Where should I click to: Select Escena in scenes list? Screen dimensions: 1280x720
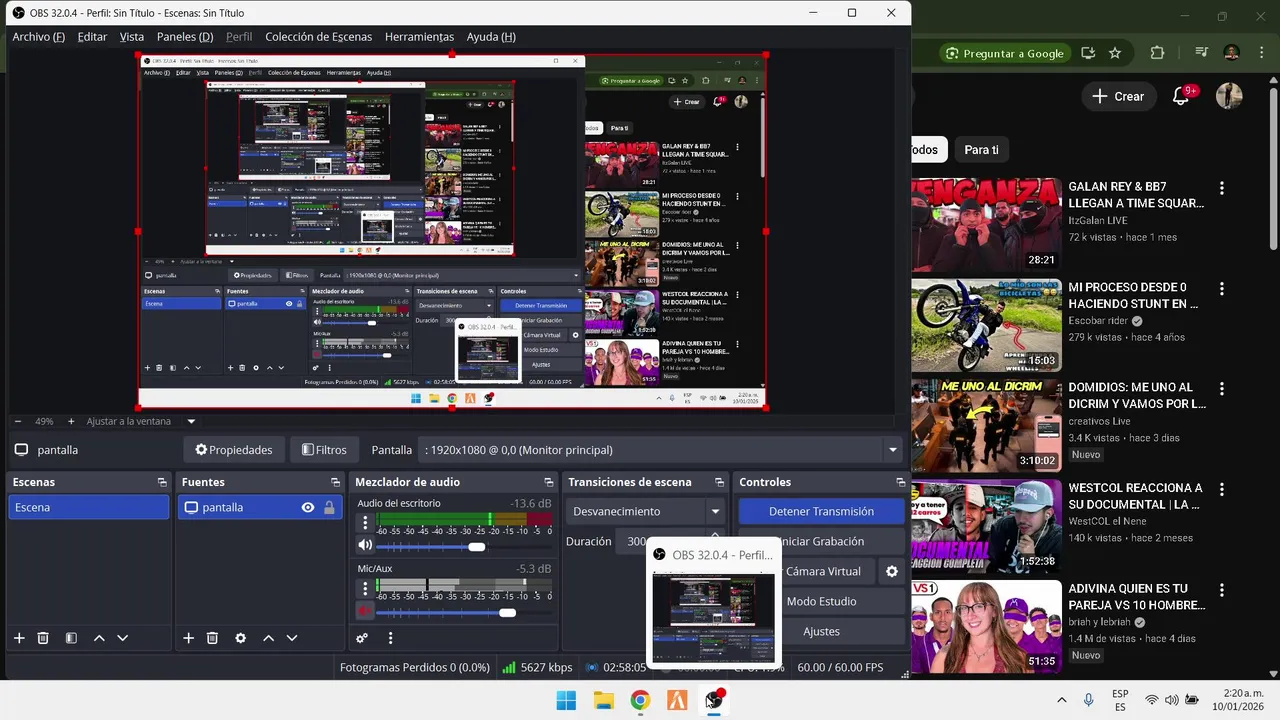(x=89, y=507)
